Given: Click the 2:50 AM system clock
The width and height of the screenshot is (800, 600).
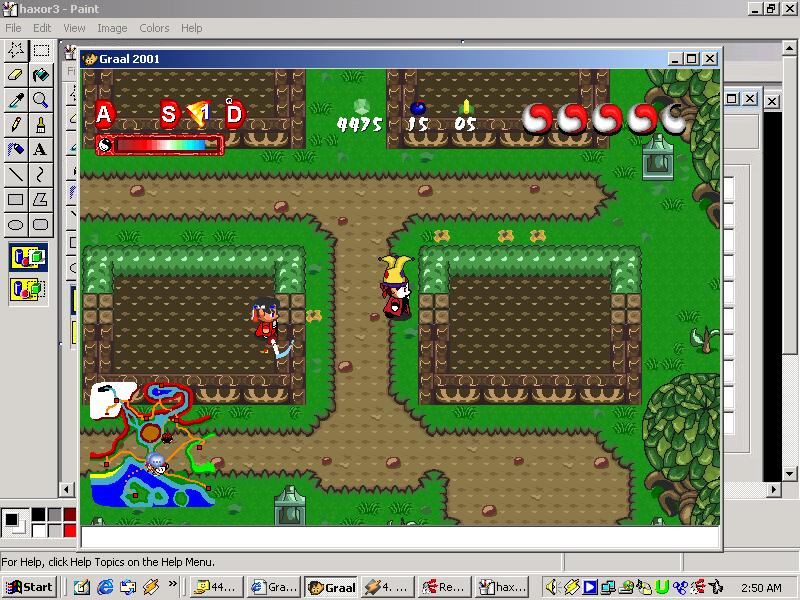Looking at the screenshot, I should [761, 588].
